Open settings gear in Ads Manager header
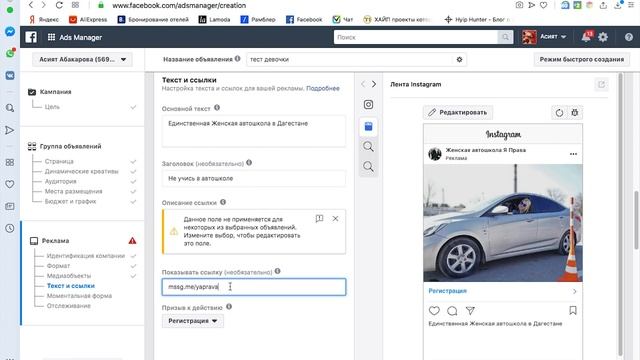This screenshot has width=640, height=360. pos(603,37)
